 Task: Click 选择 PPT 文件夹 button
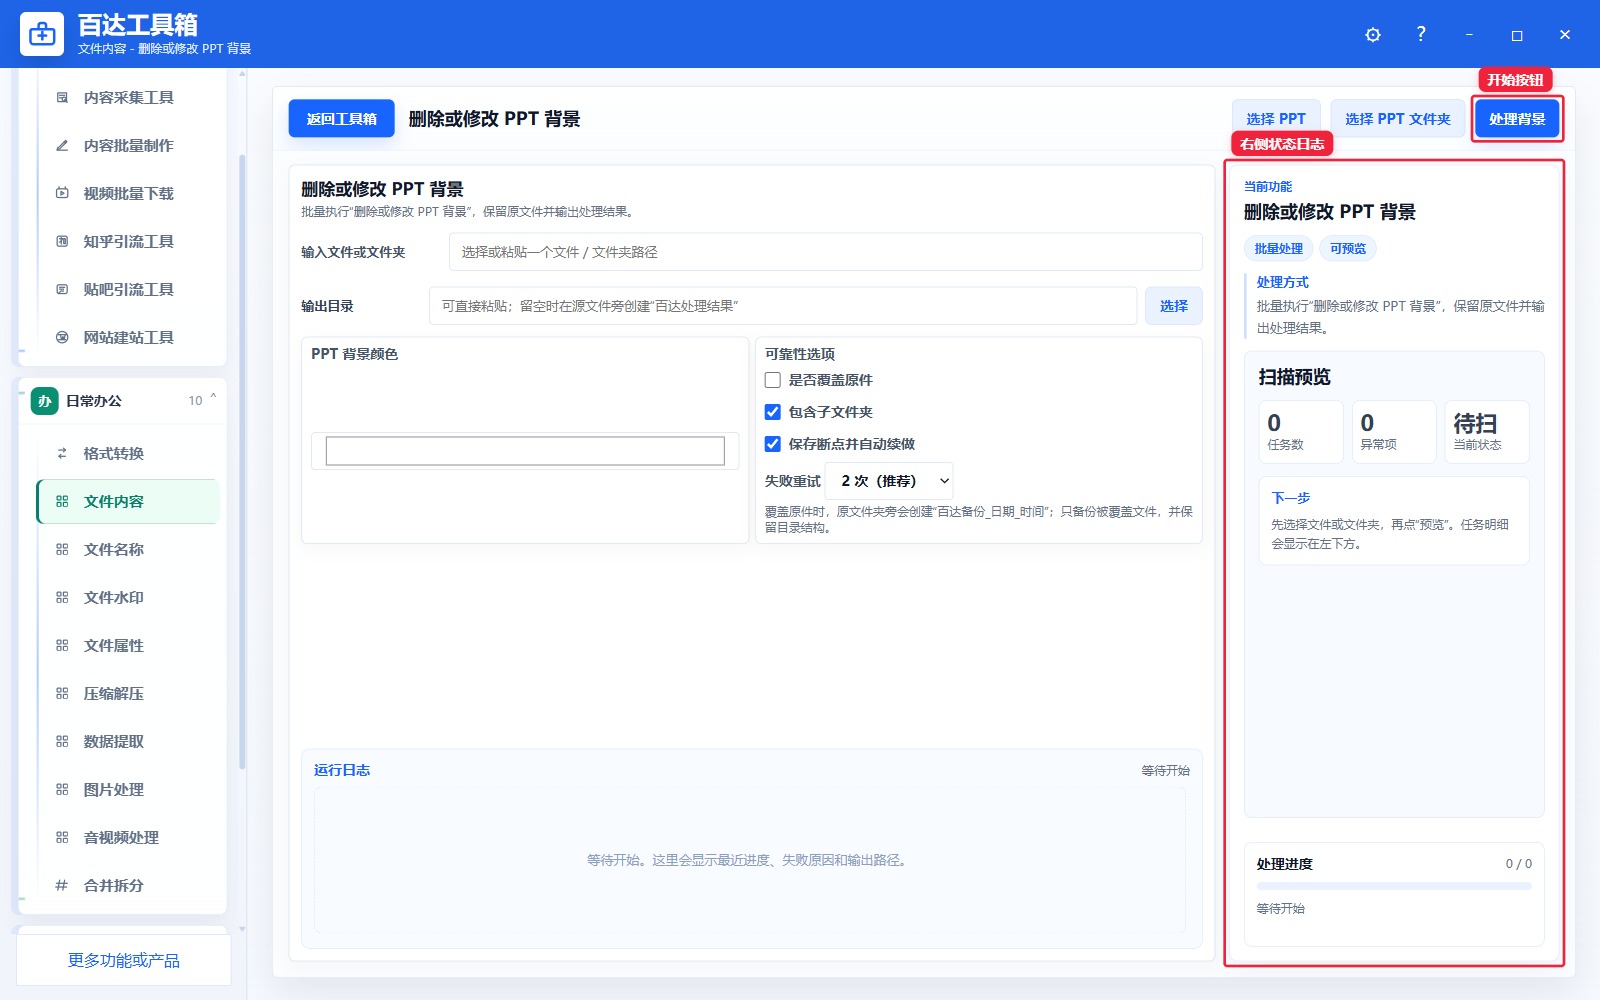[1397, 119]
